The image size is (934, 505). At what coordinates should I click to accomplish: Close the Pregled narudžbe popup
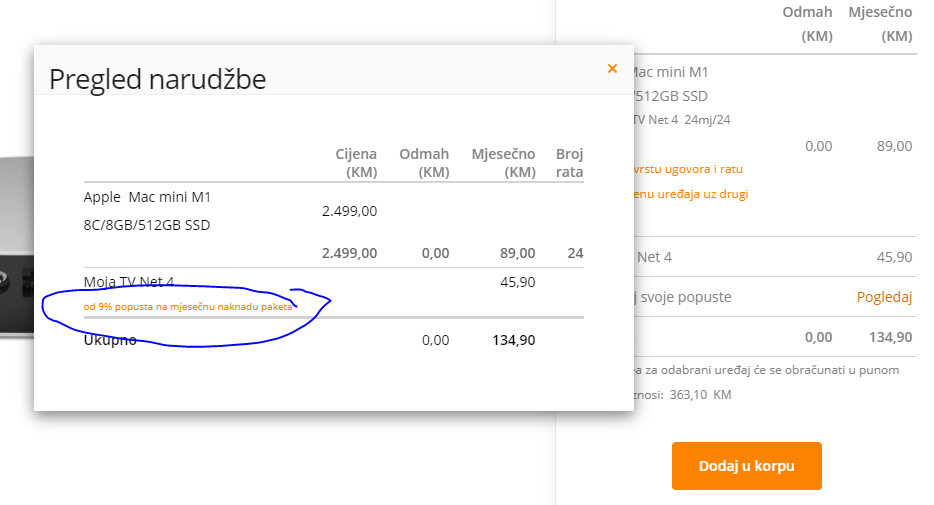click(612, 68)
